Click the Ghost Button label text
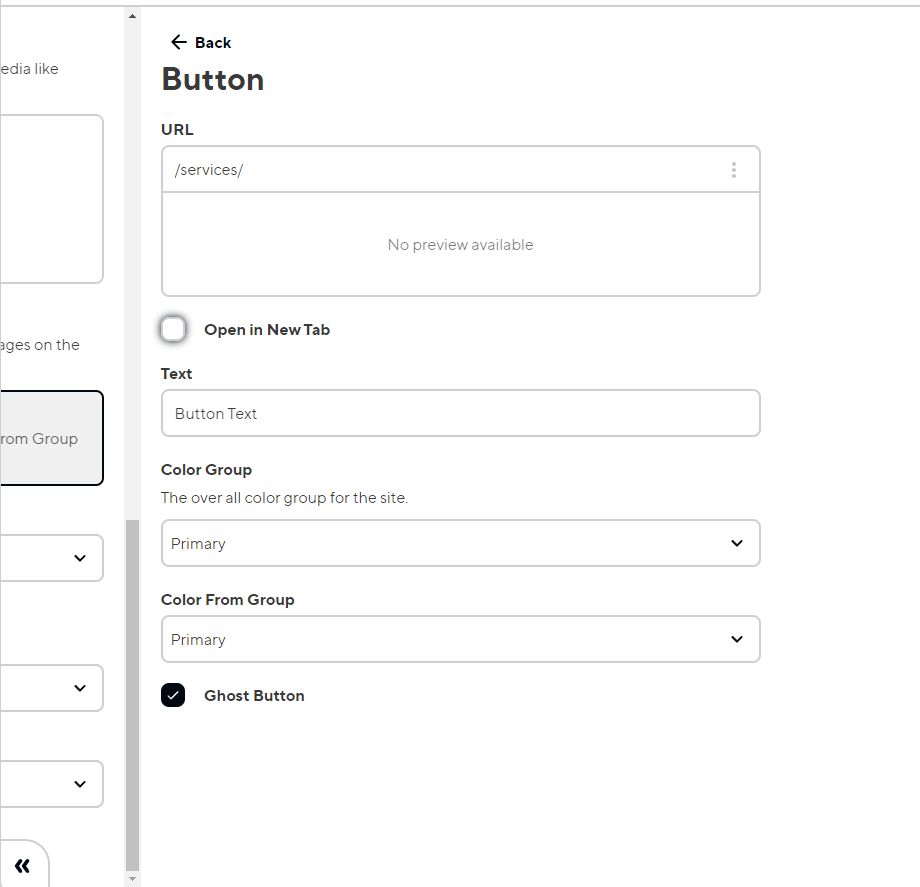The width and height of the screenshot is (920, 887). 254,696
